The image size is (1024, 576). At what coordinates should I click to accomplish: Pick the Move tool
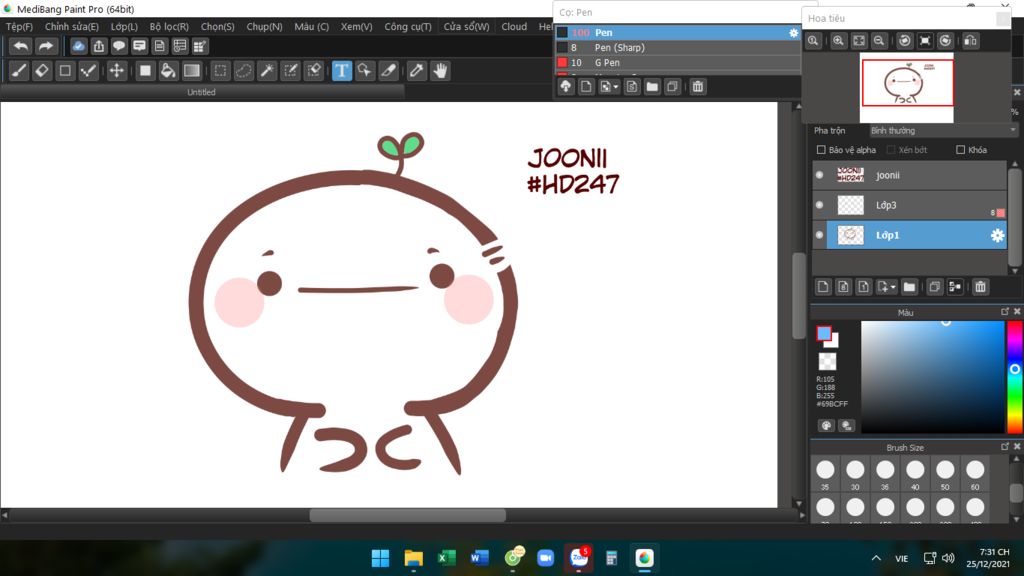[116, 71]
